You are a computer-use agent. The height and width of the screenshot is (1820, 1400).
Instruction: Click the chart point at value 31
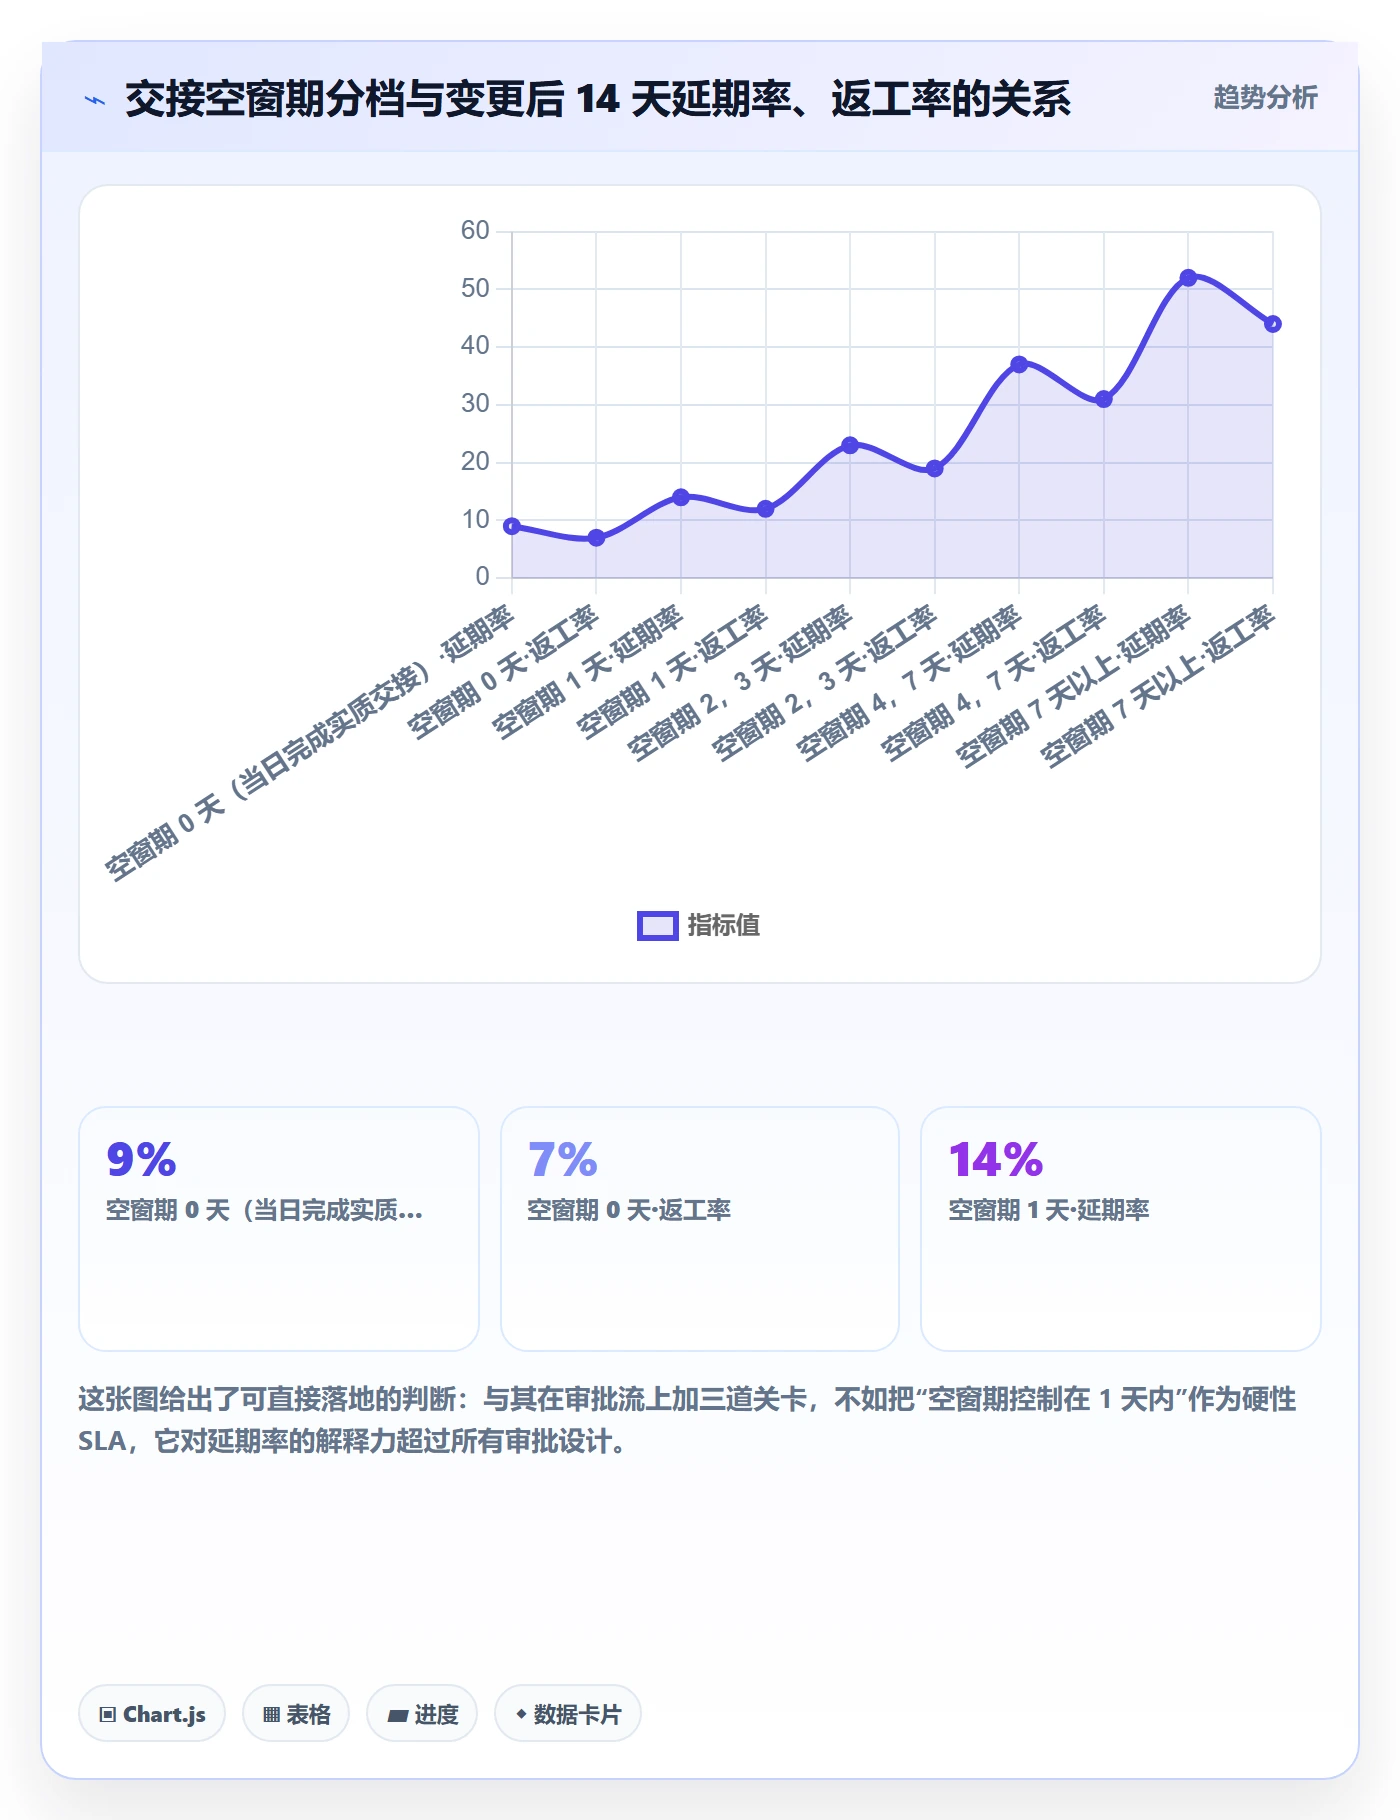tap(1103, 399)
